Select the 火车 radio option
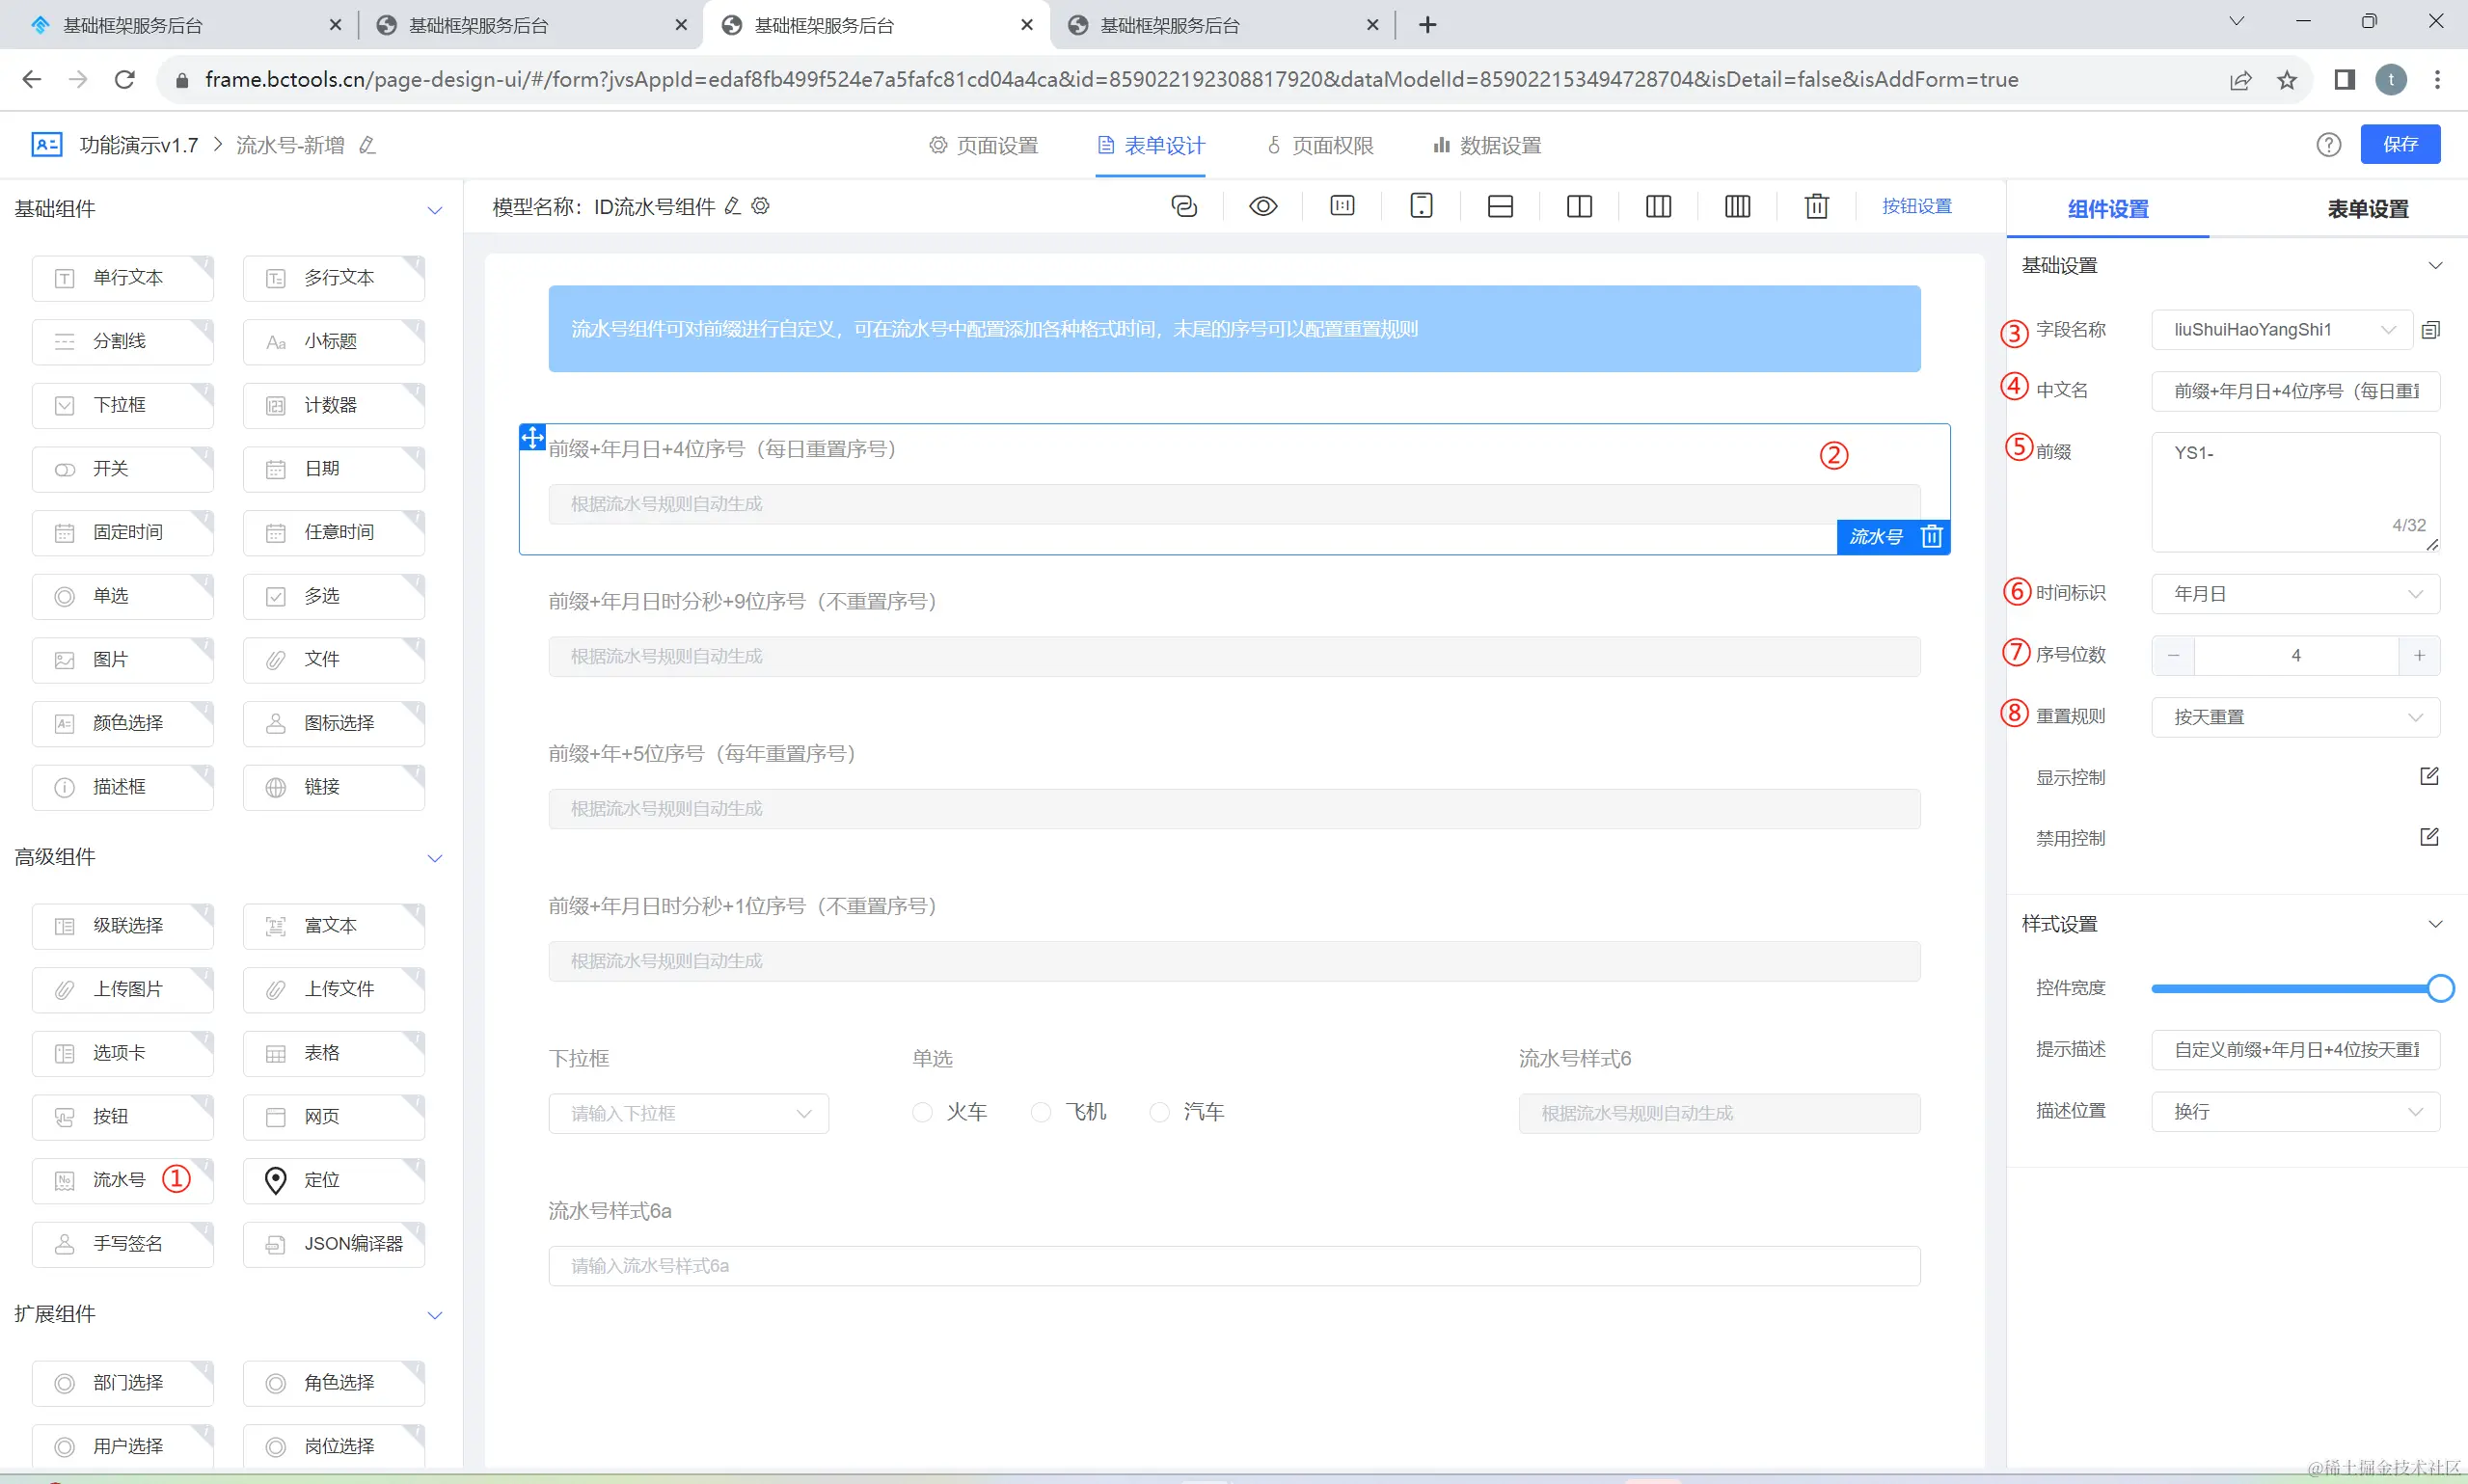The width and height of the screenshot is (2468, 1484). pos(922,1112)
